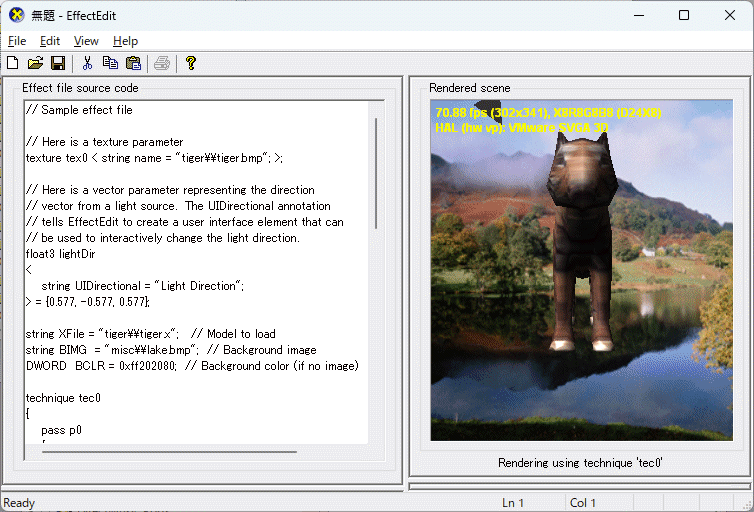
Task: Click the 'DWORD BCLR = 0xff202080' line
Action: pyautogui.click(x=192, y=366)
